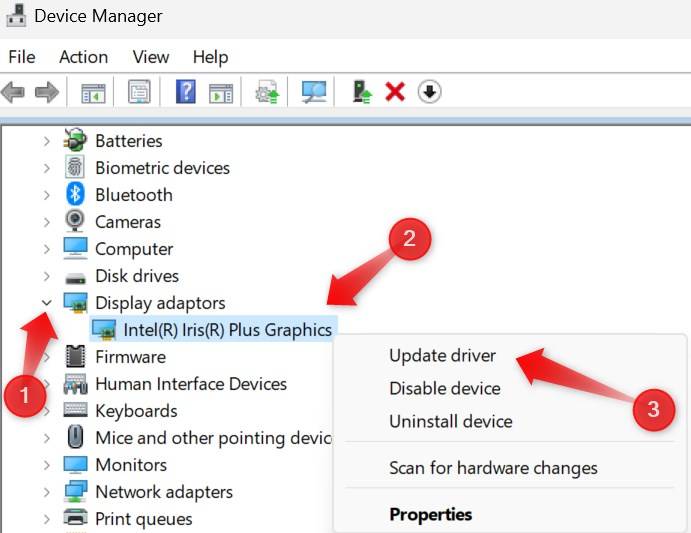Click the blue Help question mark icon

click(186, 92)
